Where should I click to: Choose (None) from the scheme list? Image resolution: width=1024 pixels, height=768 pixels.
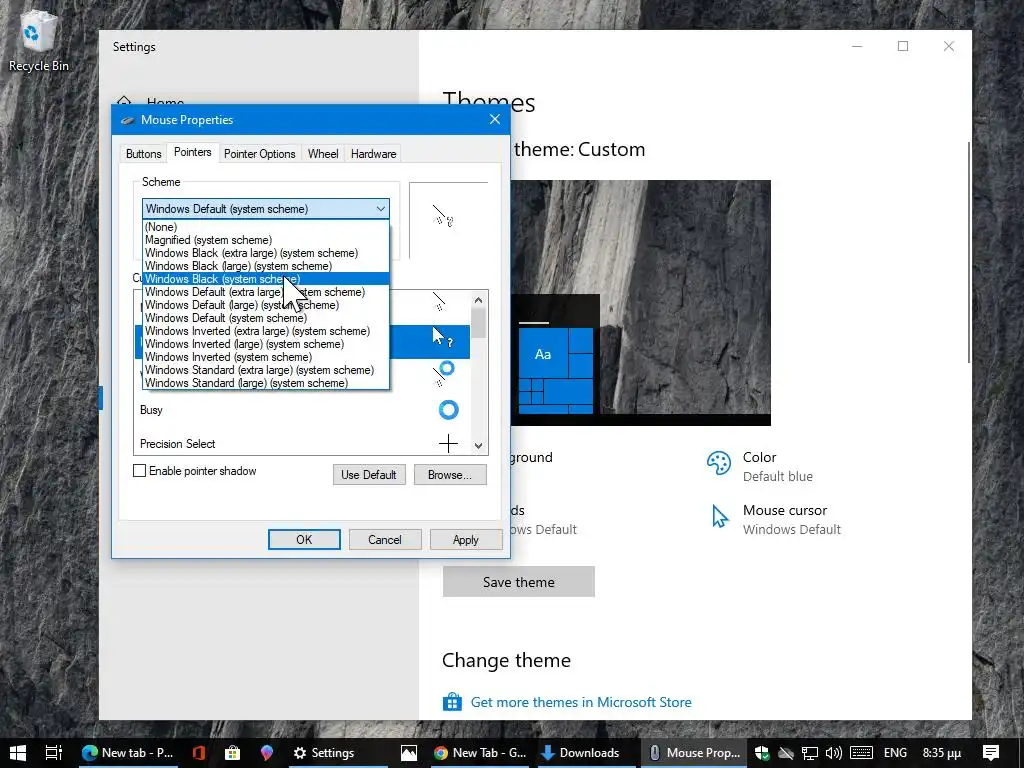(x=266, y=227)
